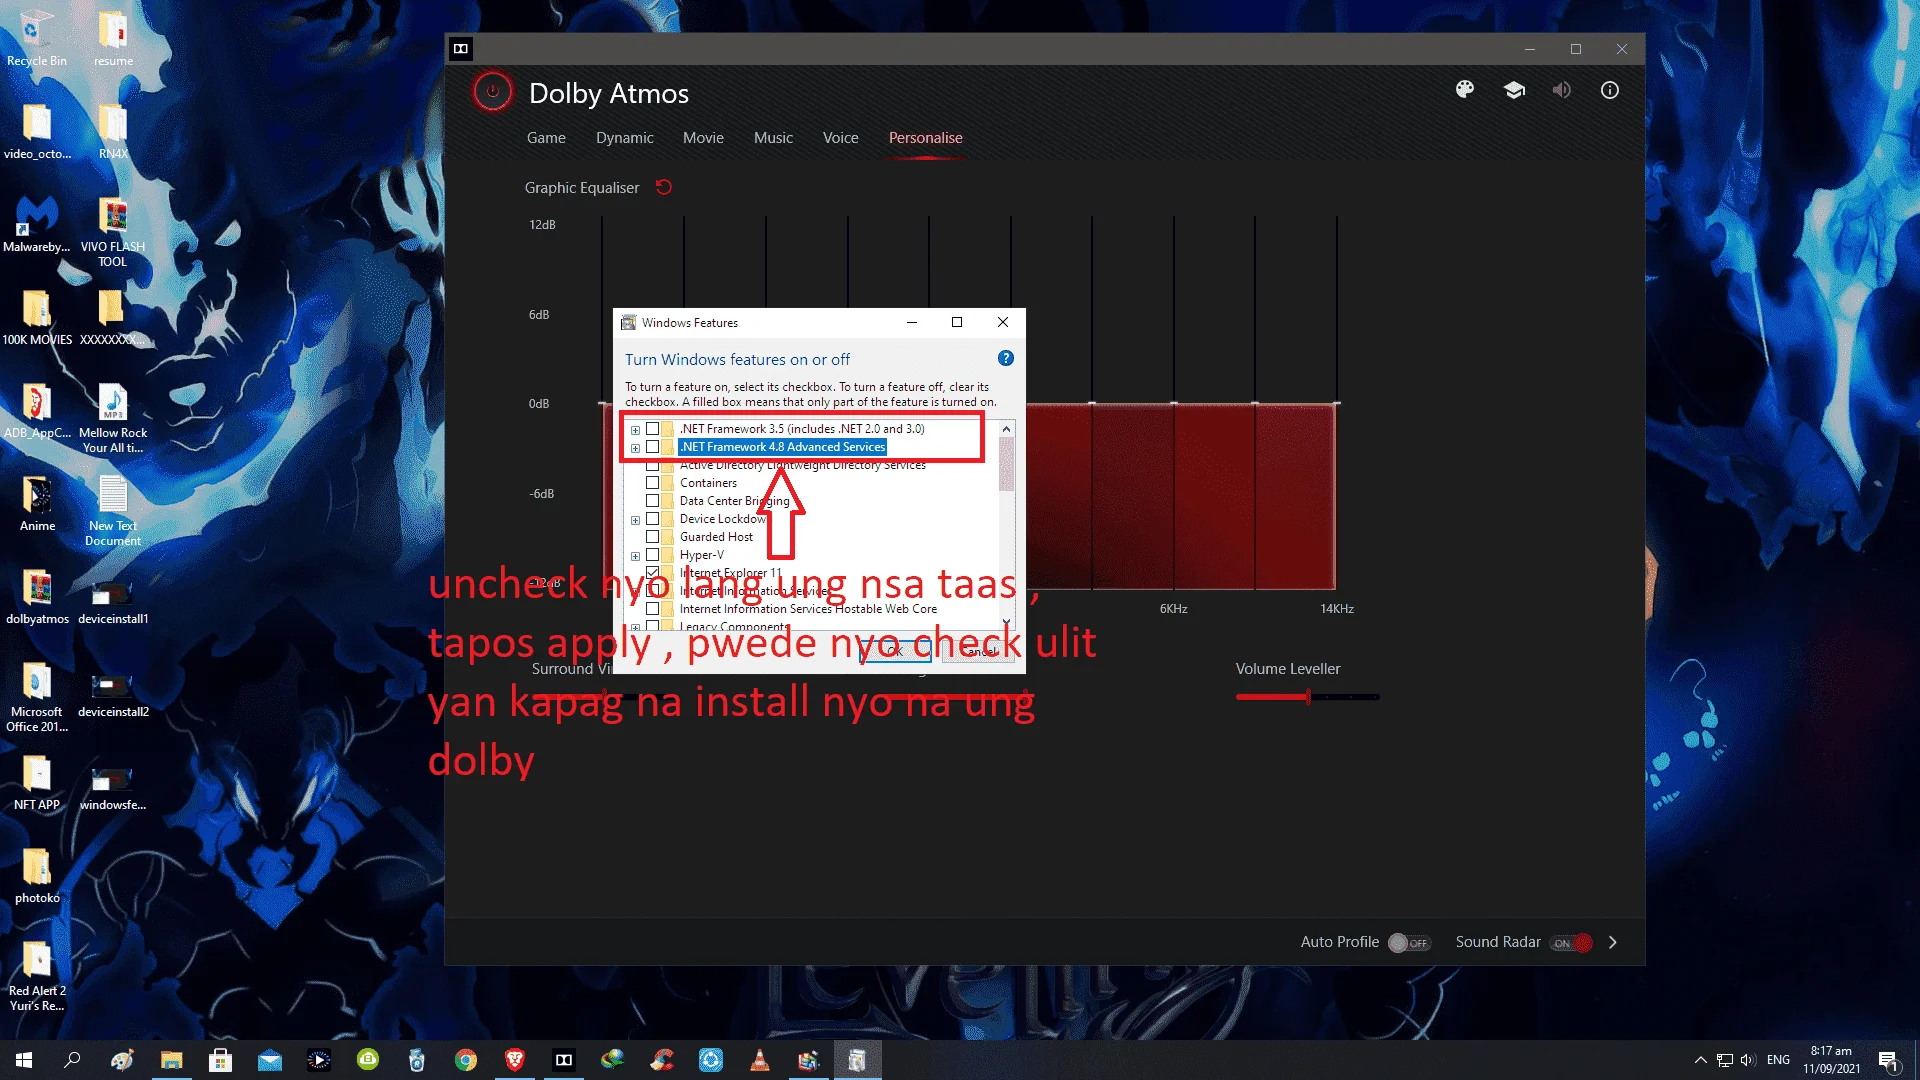1920x1080 pixels.
Task: Toggle the Dolby Atmos power button
Action: [492, 92]
